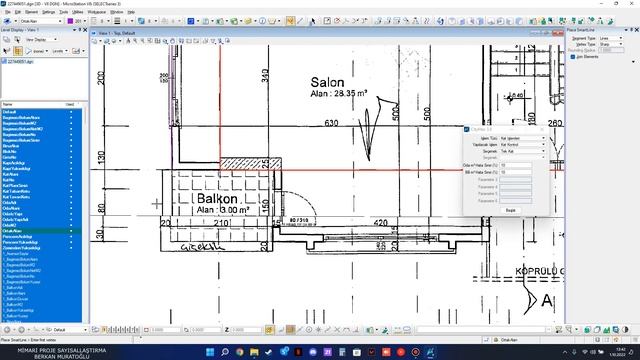Screen dimensions: 640x360
Task: Click the zoom in magnifier in View 1 toolbar
Action: [x=135, y=41]
